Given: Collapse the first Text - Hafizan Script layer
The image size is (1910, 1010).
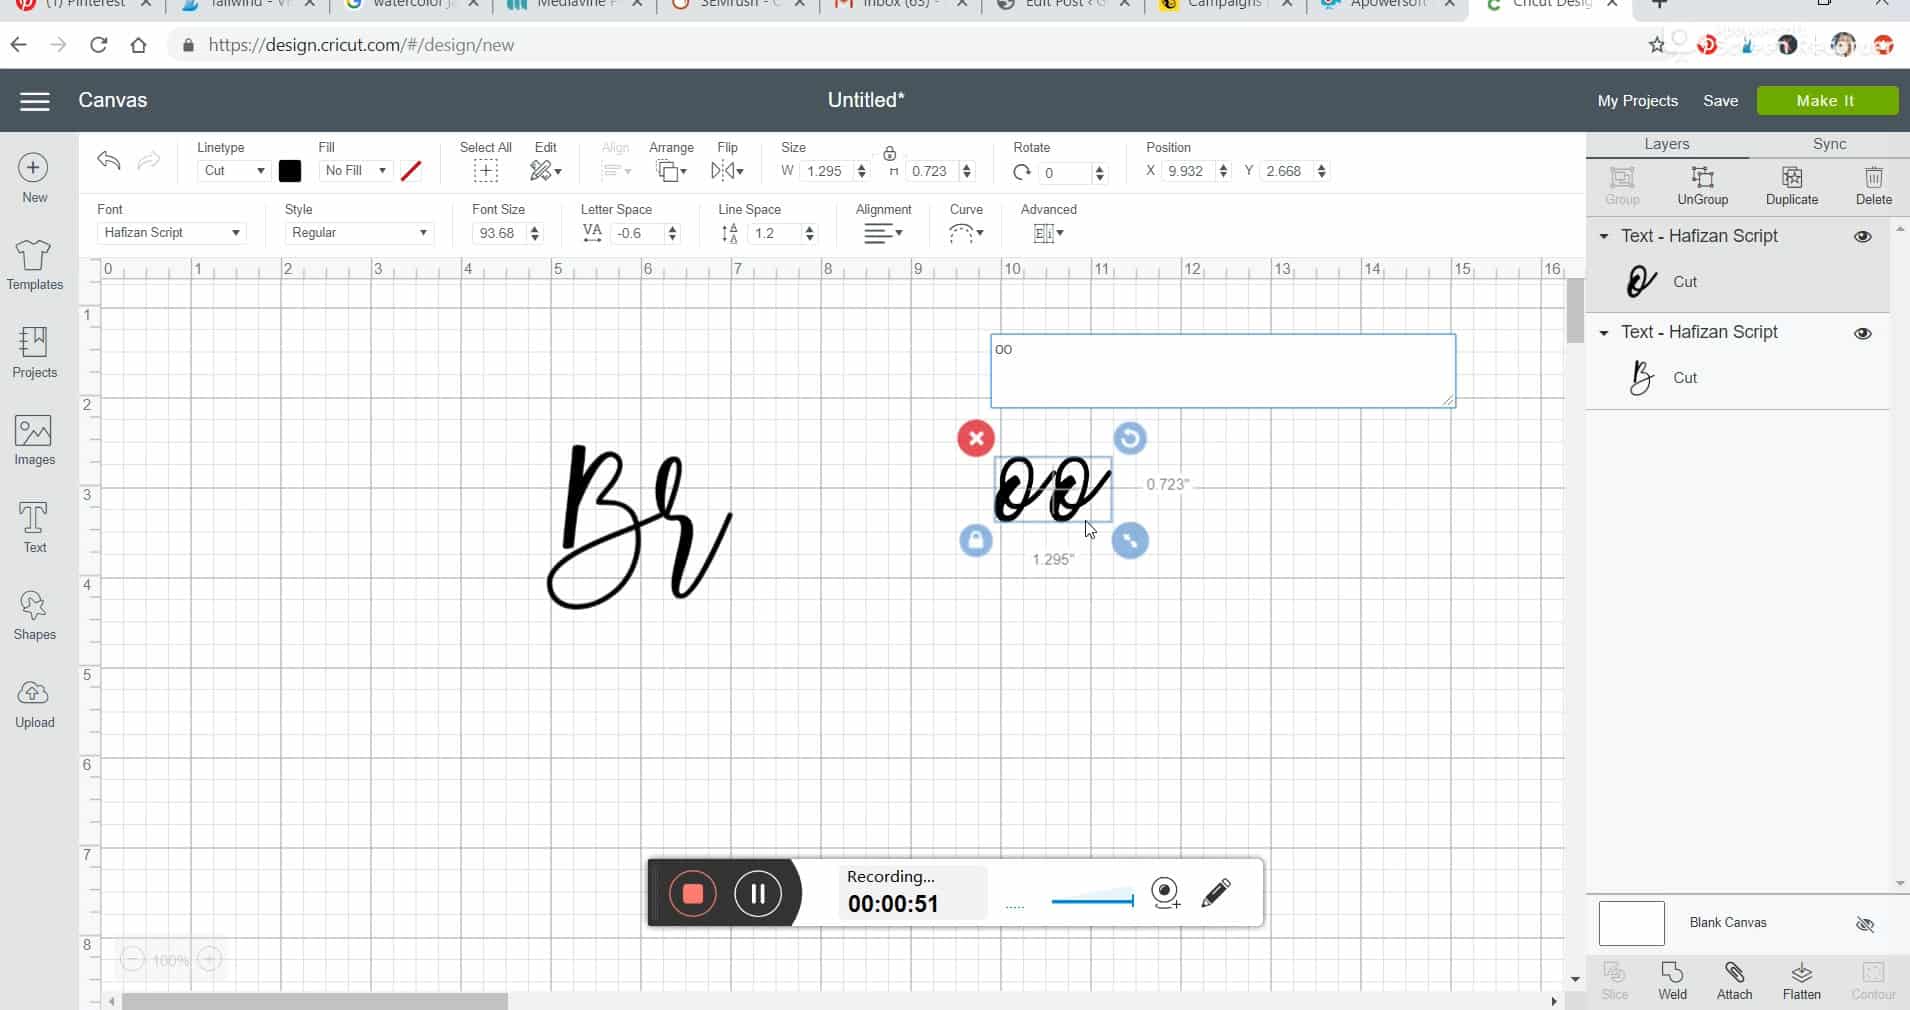Looking at the screenshot, I should (1604, 237).
